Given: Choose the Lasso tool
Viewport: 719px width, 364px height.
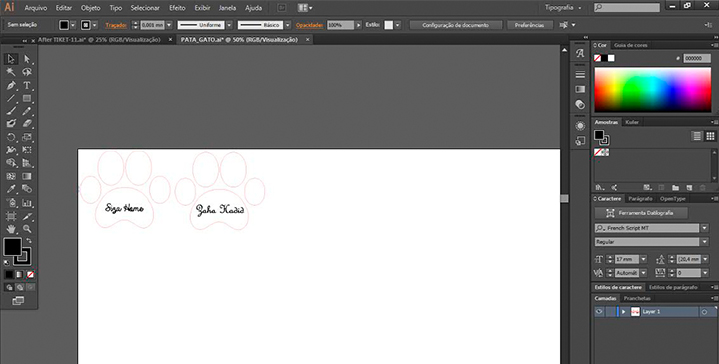Looking at the screenshot, I should [x=27, y=72].
